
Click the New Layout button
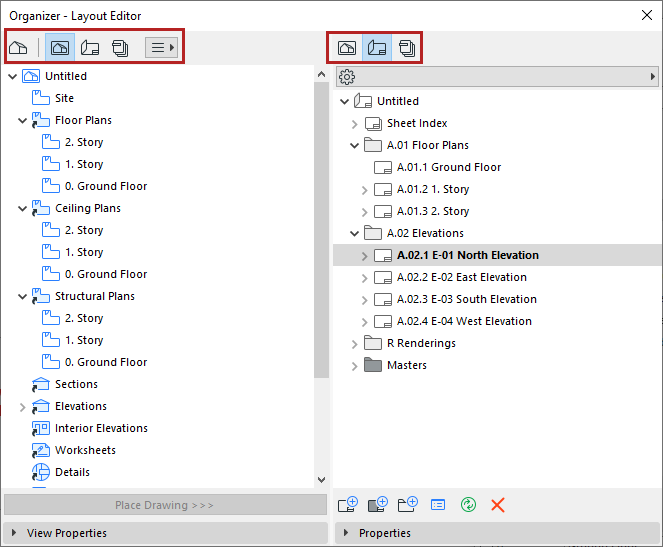coord(348,504)
